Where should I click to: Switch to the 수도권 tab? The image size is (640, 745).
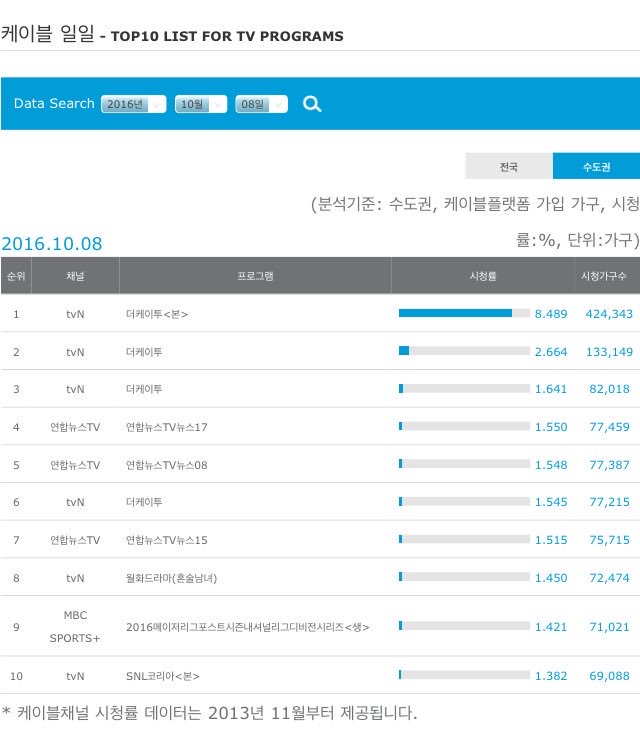(596, 166)
